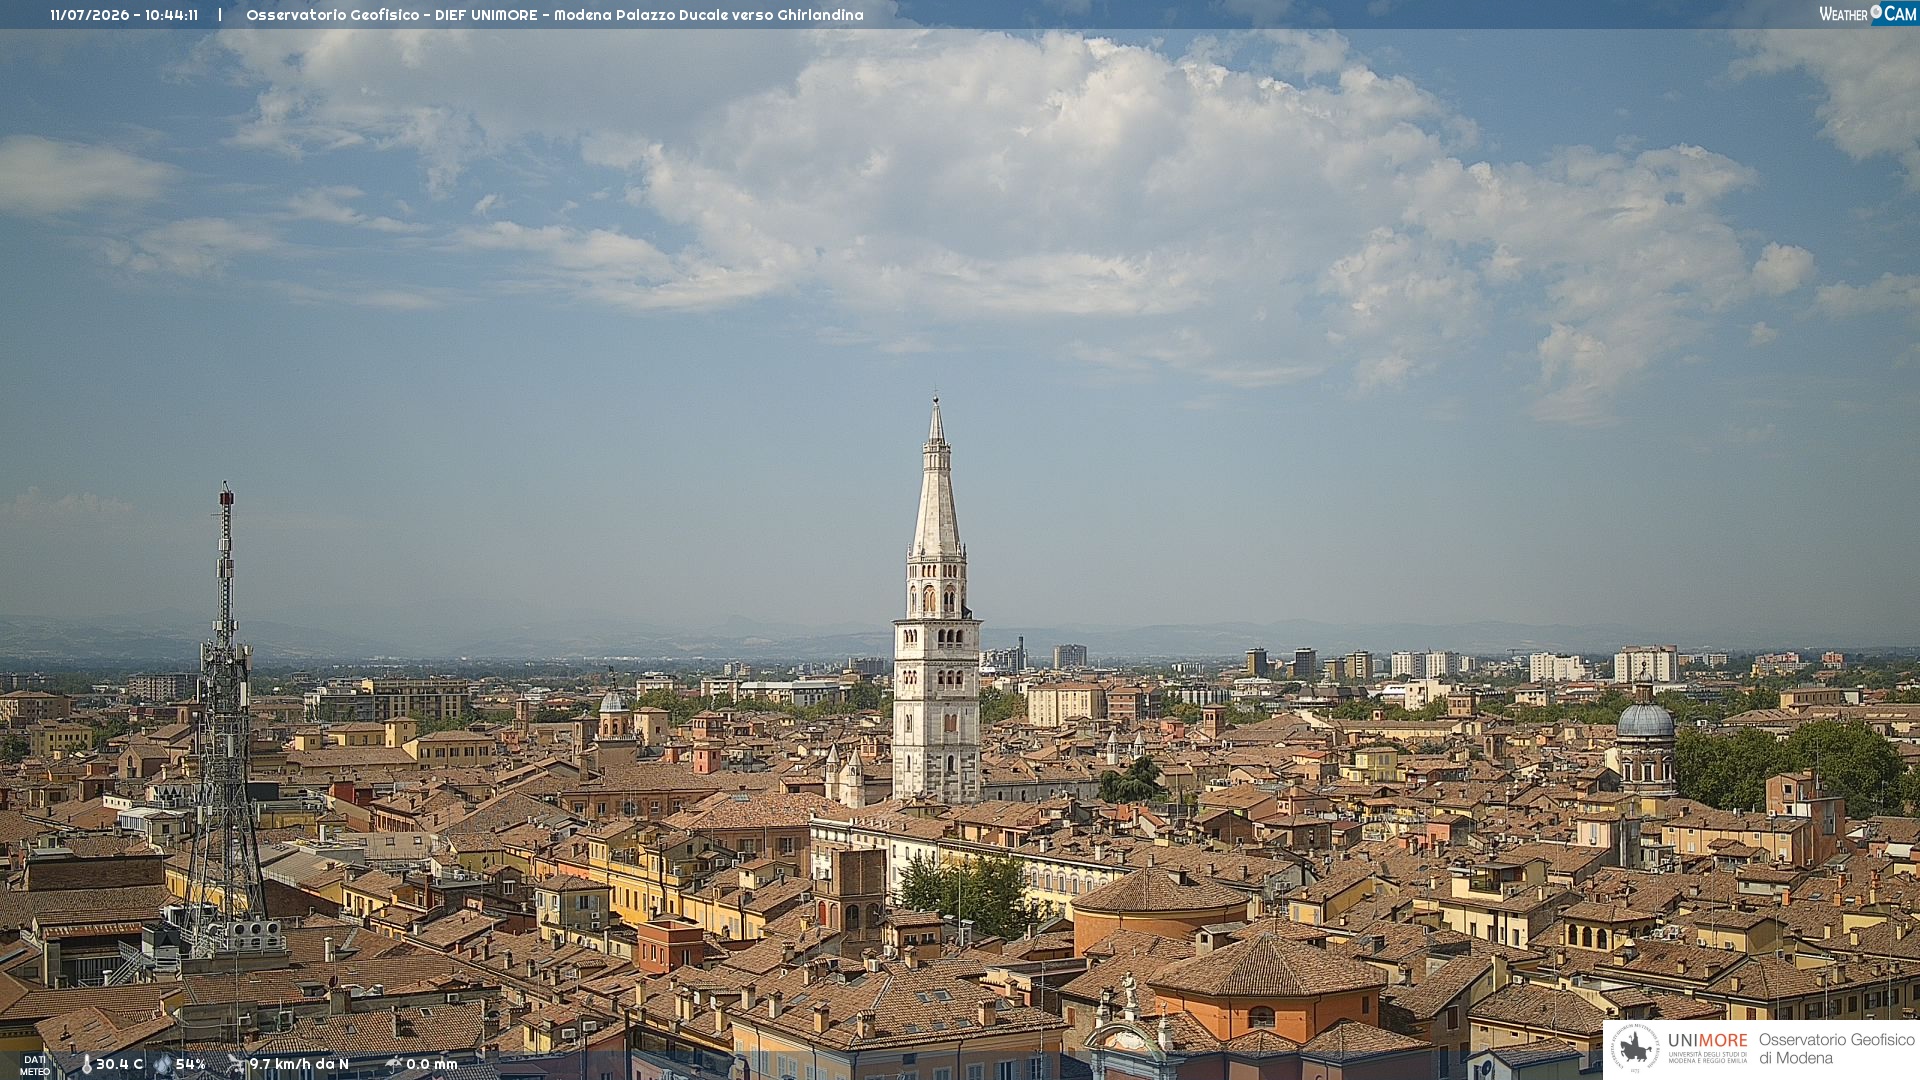Click the Osservatorio Geofisico di Modena text
Image resolution: width=1920 pixels, height=1080 pixels.
[x=1837, y=1049]
